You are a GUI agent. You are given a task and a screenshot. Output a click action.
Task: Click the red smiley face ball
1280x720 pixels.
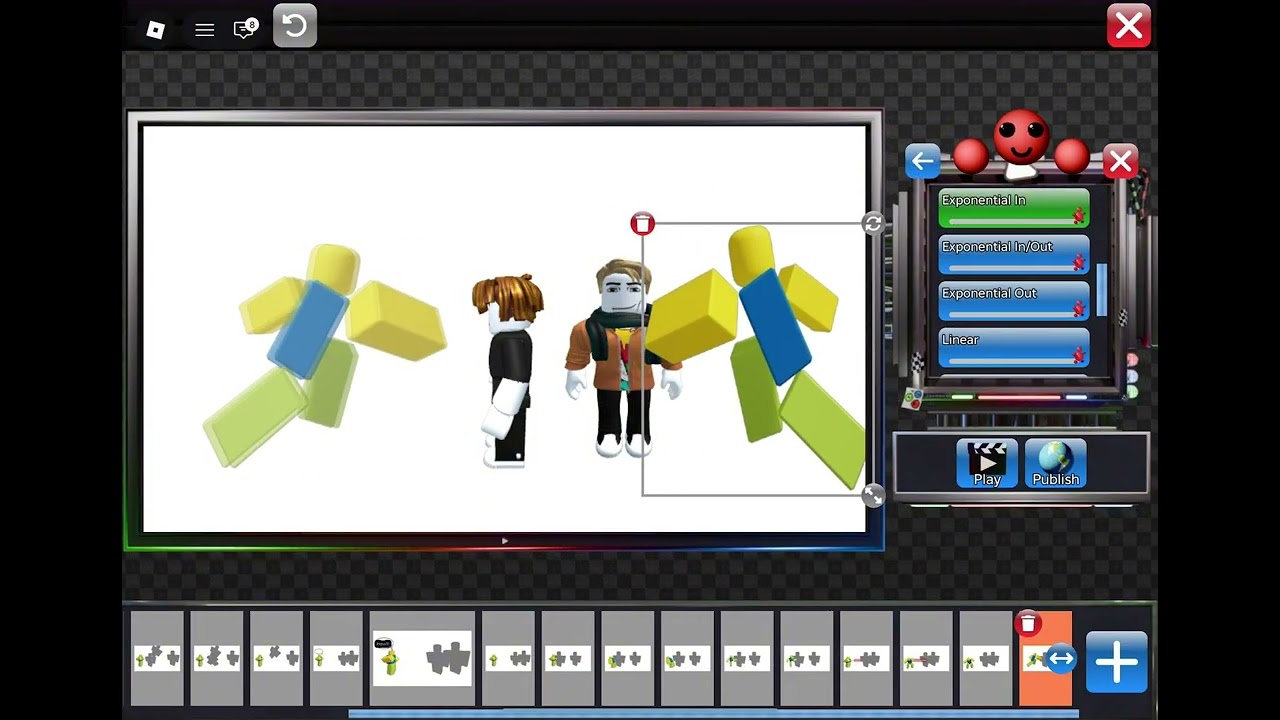(x=1021, y=137)
